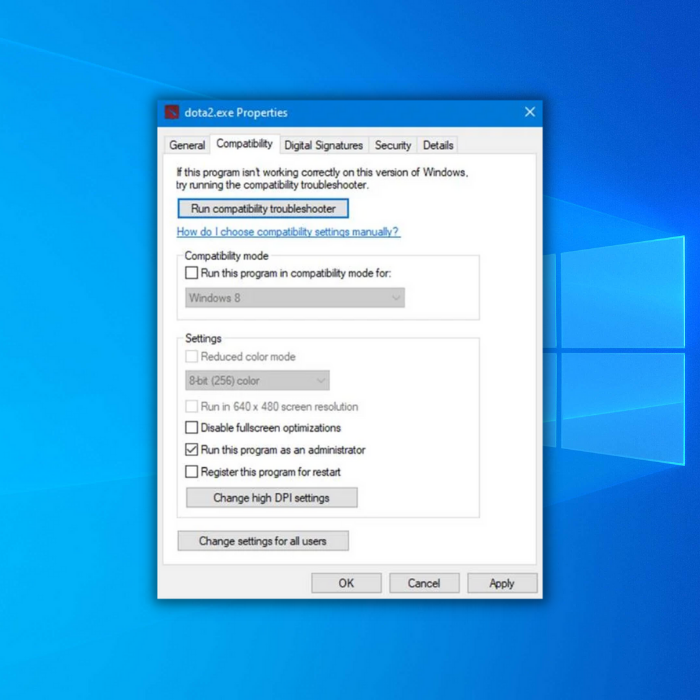700x700 pixels.
Task: Open 'Change settings for all users'
Action: [263, 541]
